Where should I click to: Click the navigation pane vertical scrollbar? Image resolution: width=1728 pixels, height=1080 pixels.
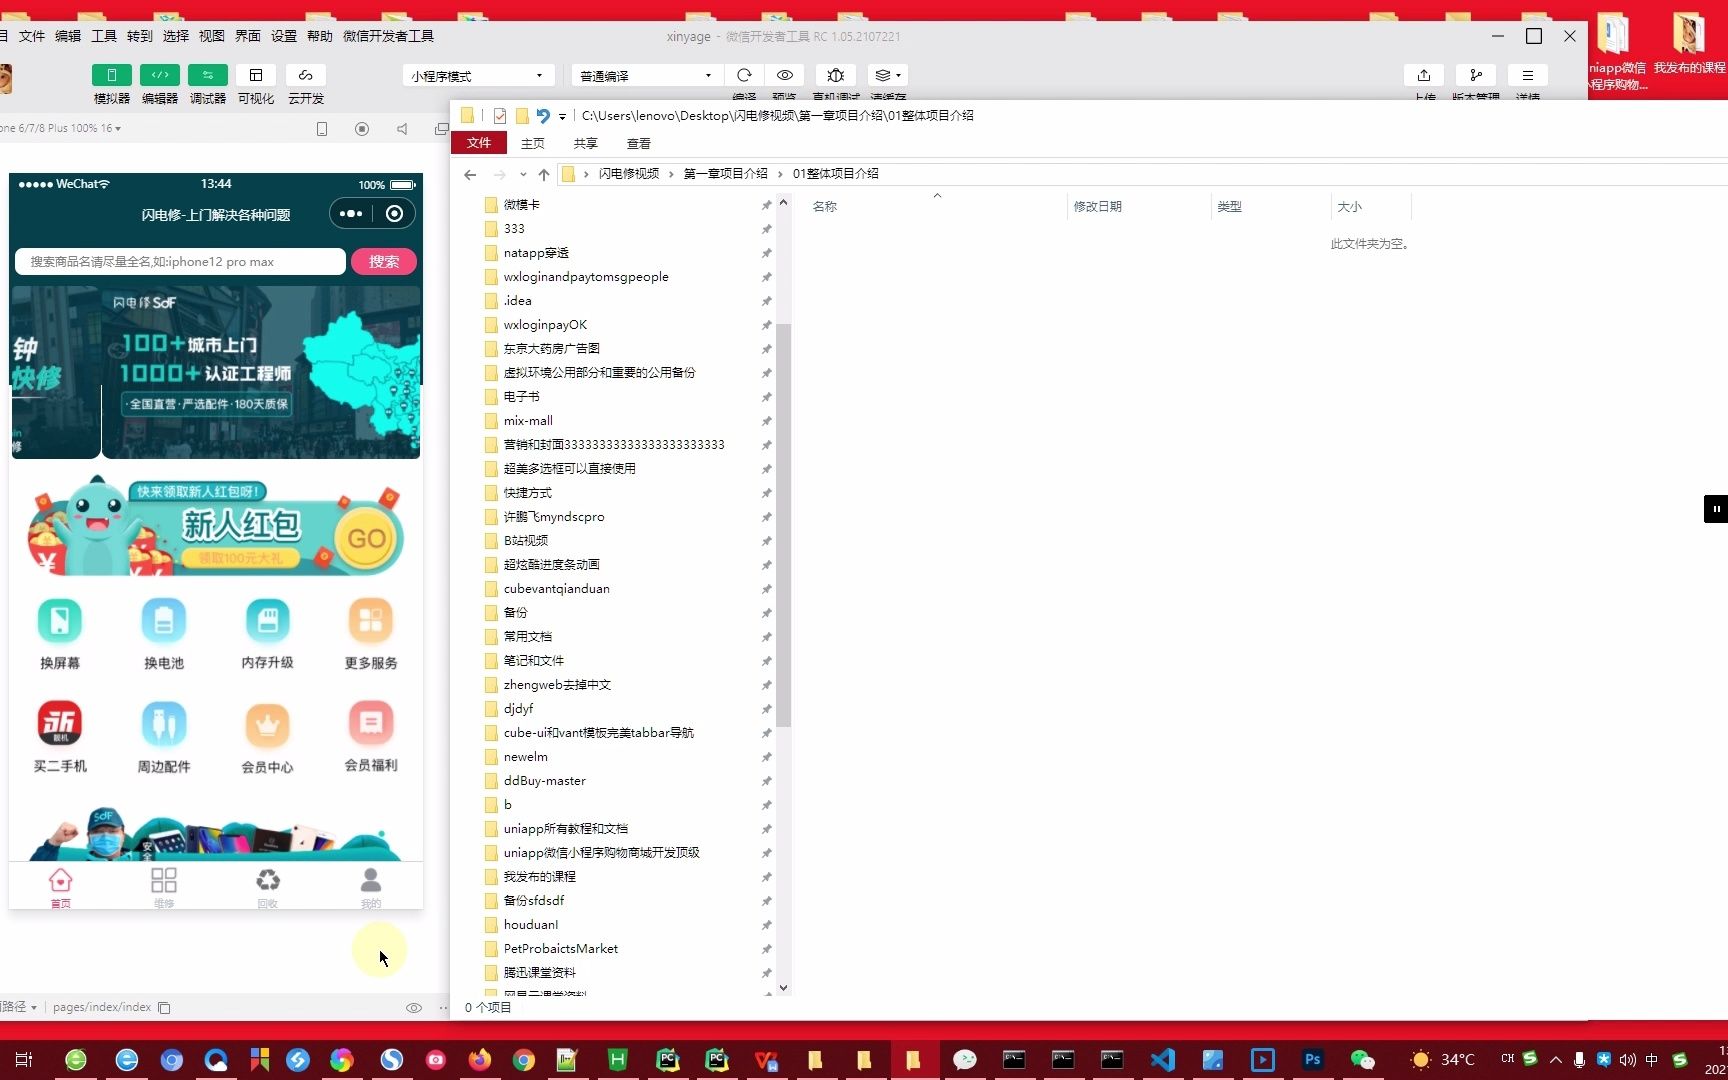click(x=784, y=524)
